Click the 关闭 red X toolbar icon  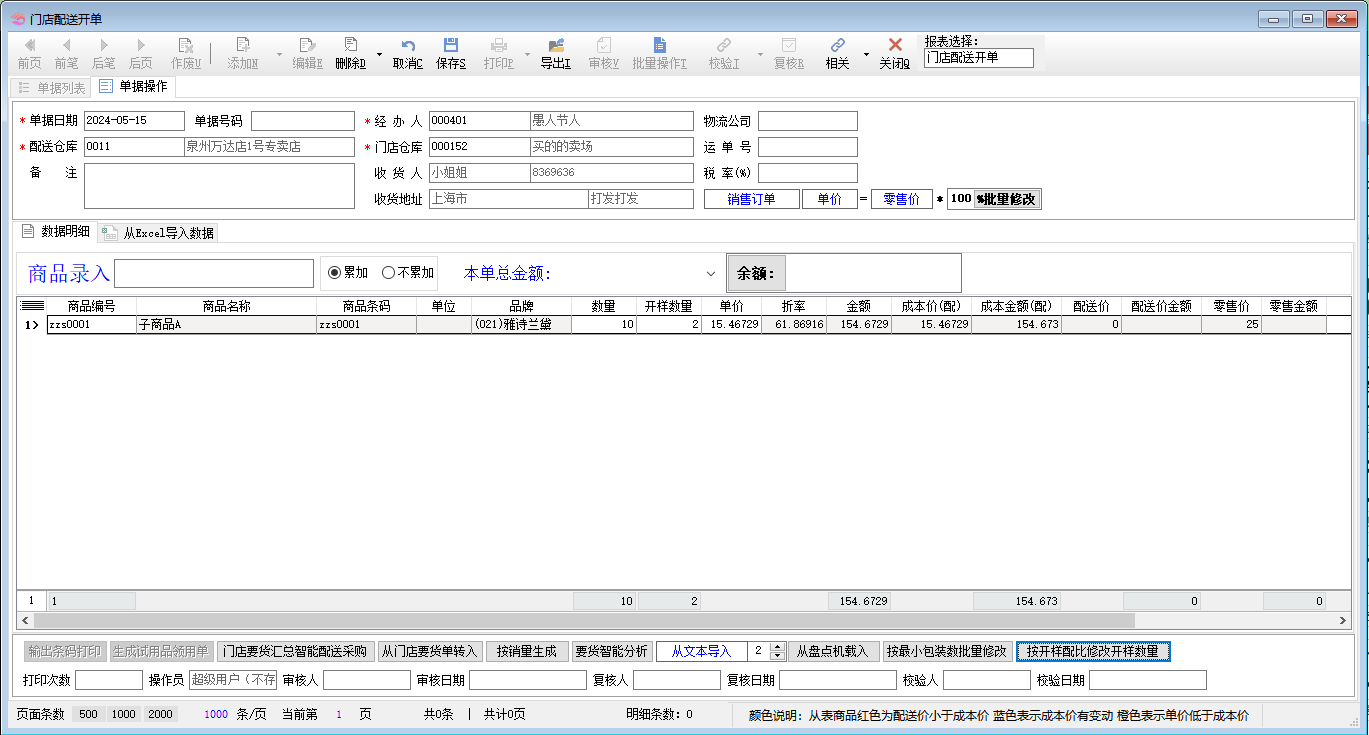coord(895,45)
